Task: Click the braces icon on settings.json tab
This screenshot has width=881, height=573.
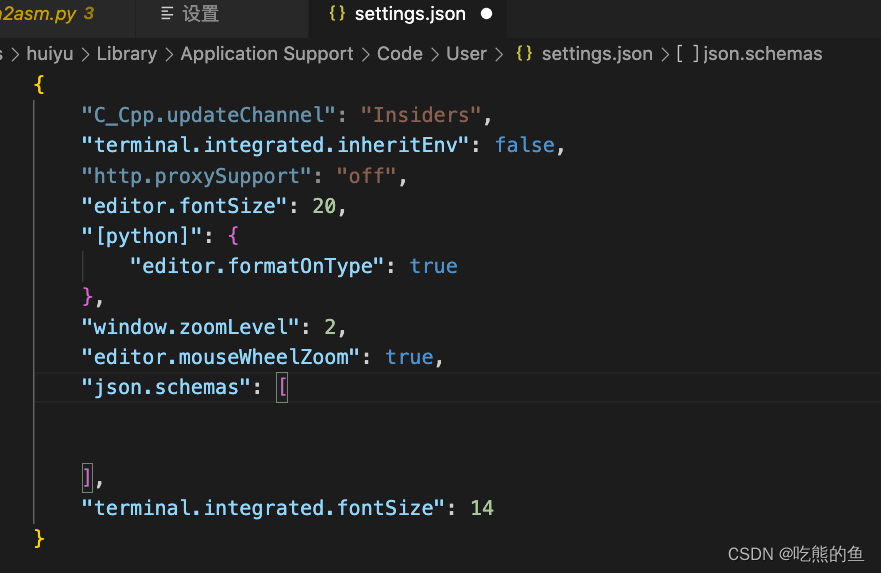Action: (337, 13)
